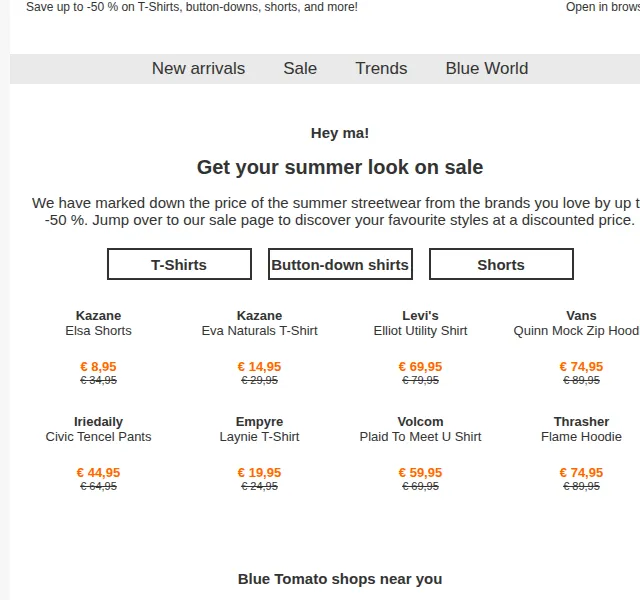Open Iriedaily Civic Tencel Pants product
Screen dimensions: 640x600
coord(98,429)
